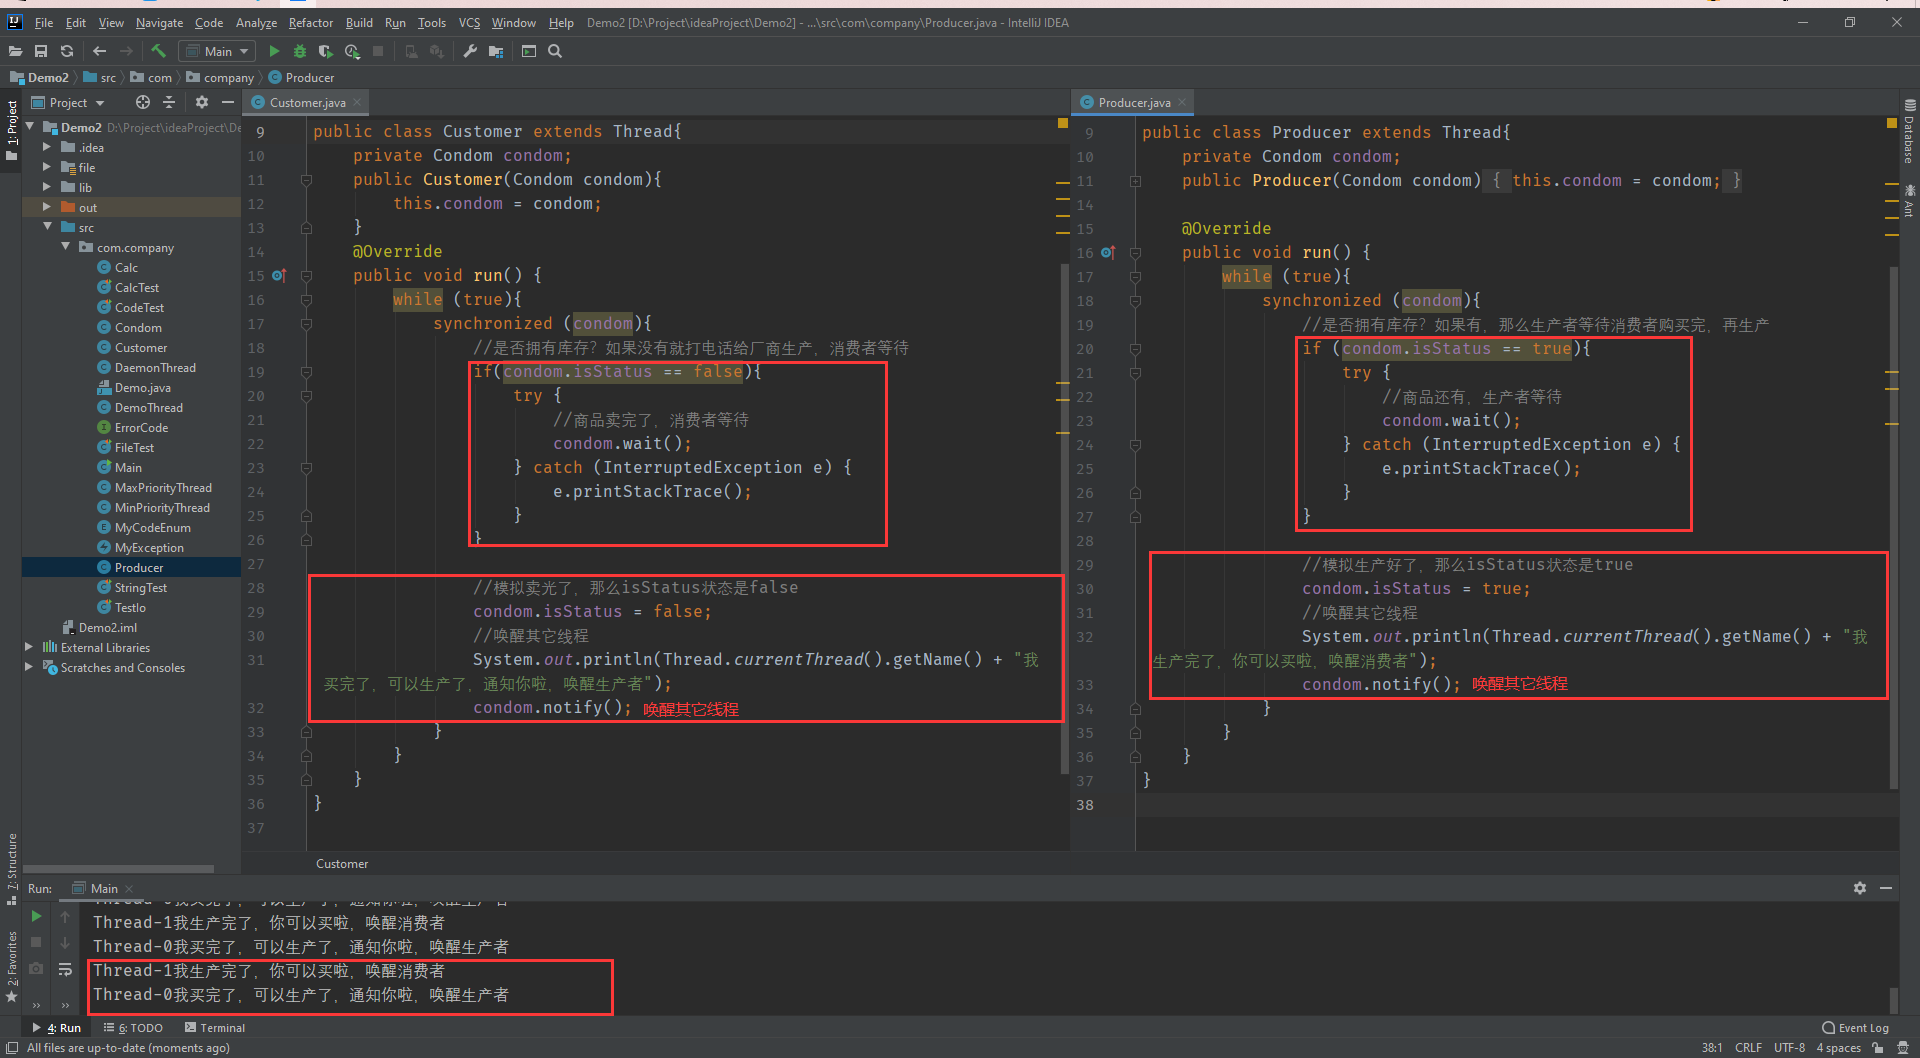
Task: Close the Customer.java tab
Action: point(357,102)
